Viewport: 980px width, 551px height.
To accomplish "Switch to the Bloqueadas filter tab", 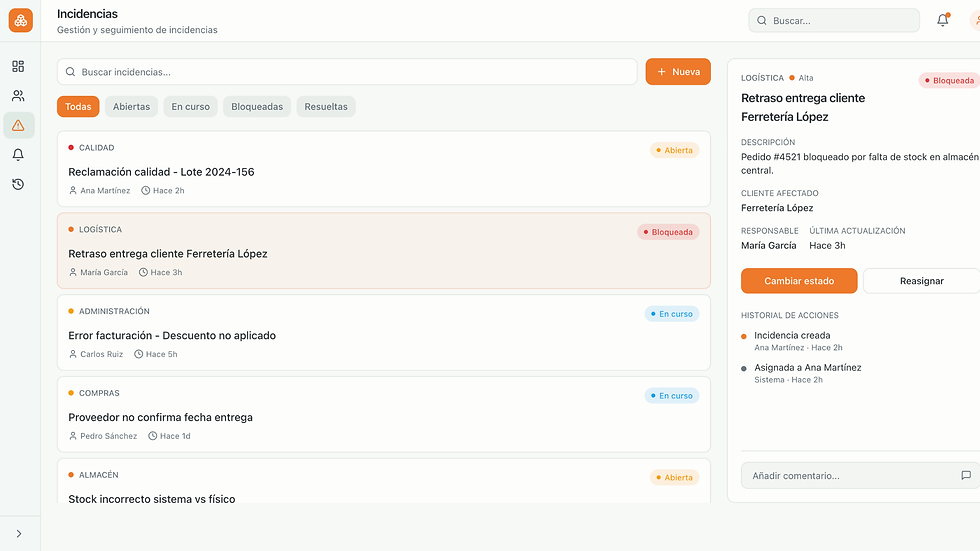I will coord(257,107).
